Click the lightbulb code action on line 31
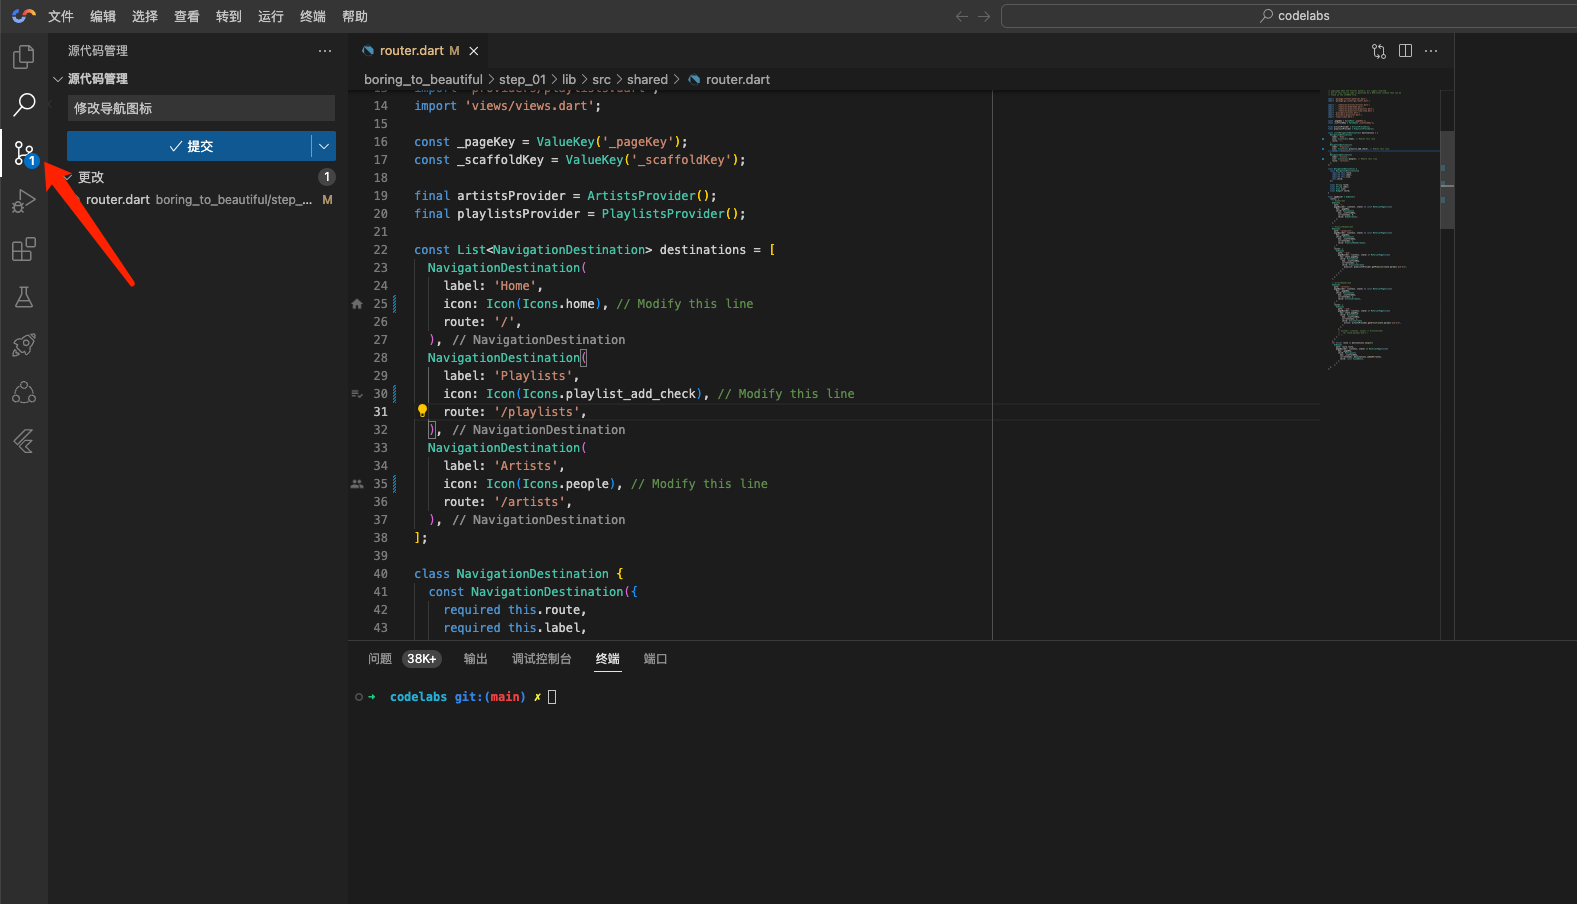The image size is (1577, 904). pos(422,411)
